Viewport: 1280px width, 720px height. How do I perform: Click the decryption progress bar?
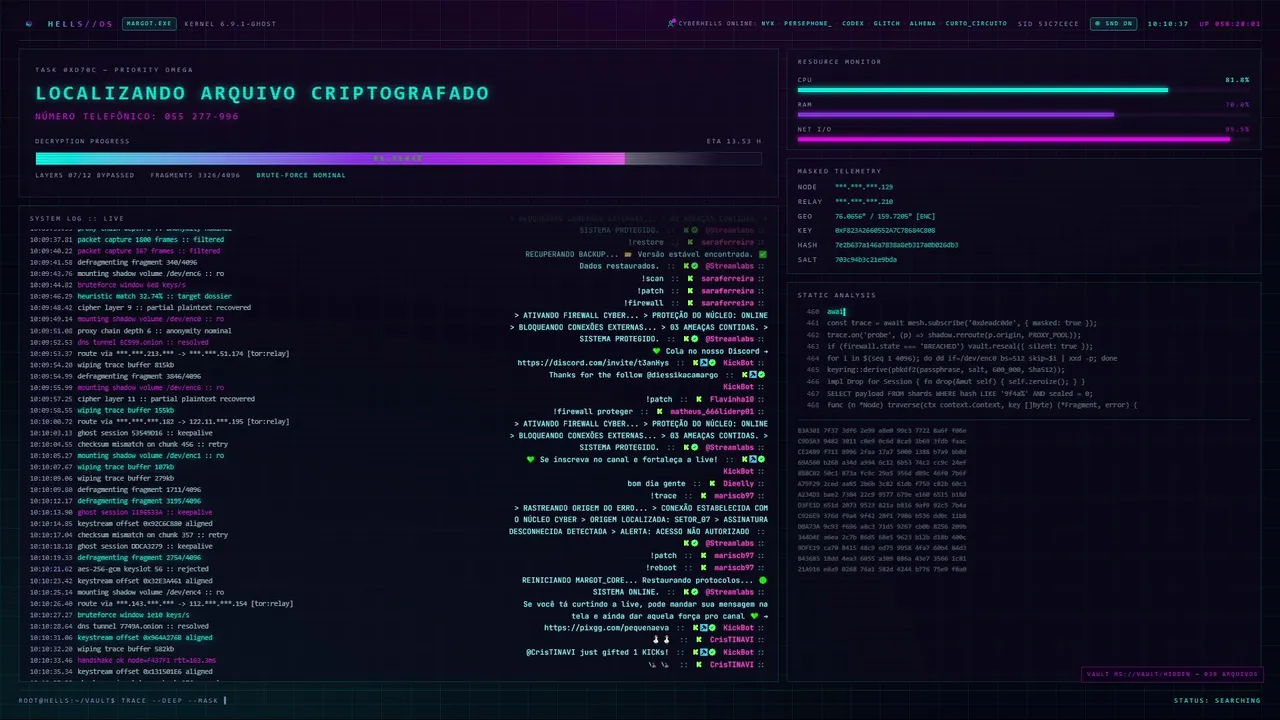click(398, 158)
